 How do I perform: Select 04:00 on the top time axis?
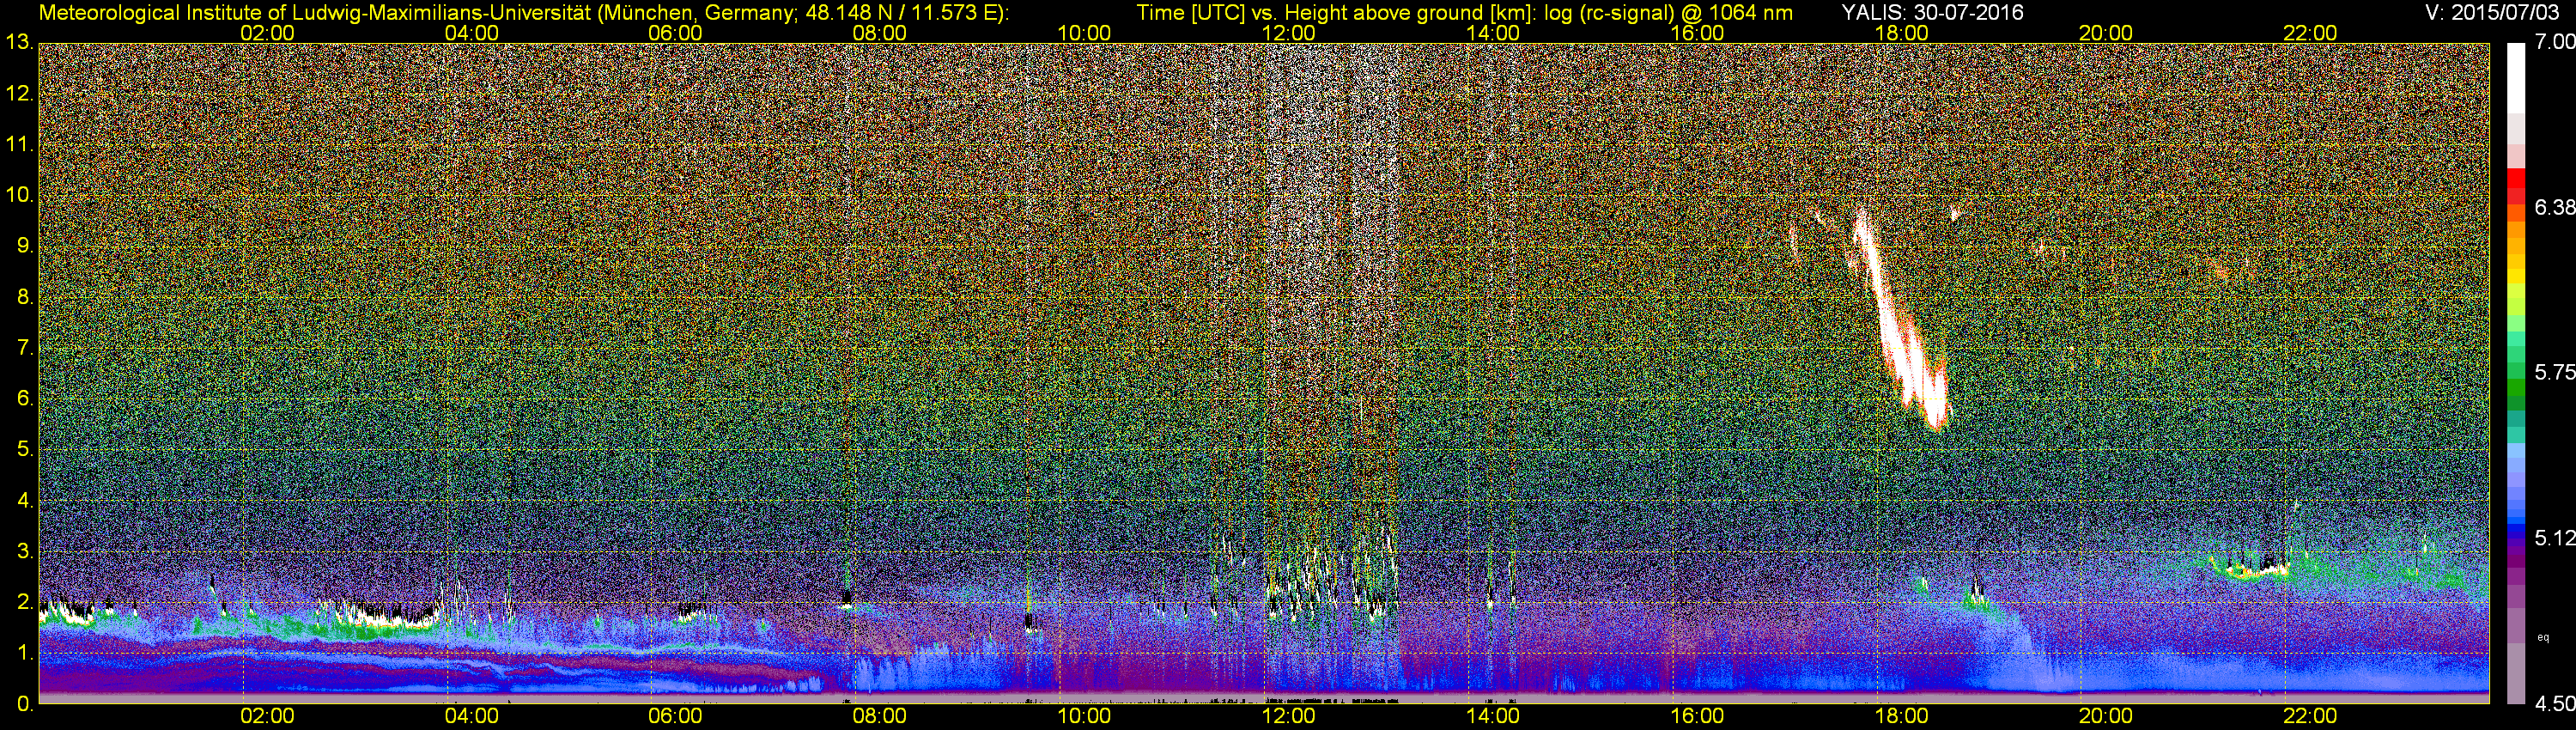pyautogui.click(x=472, y=33)
